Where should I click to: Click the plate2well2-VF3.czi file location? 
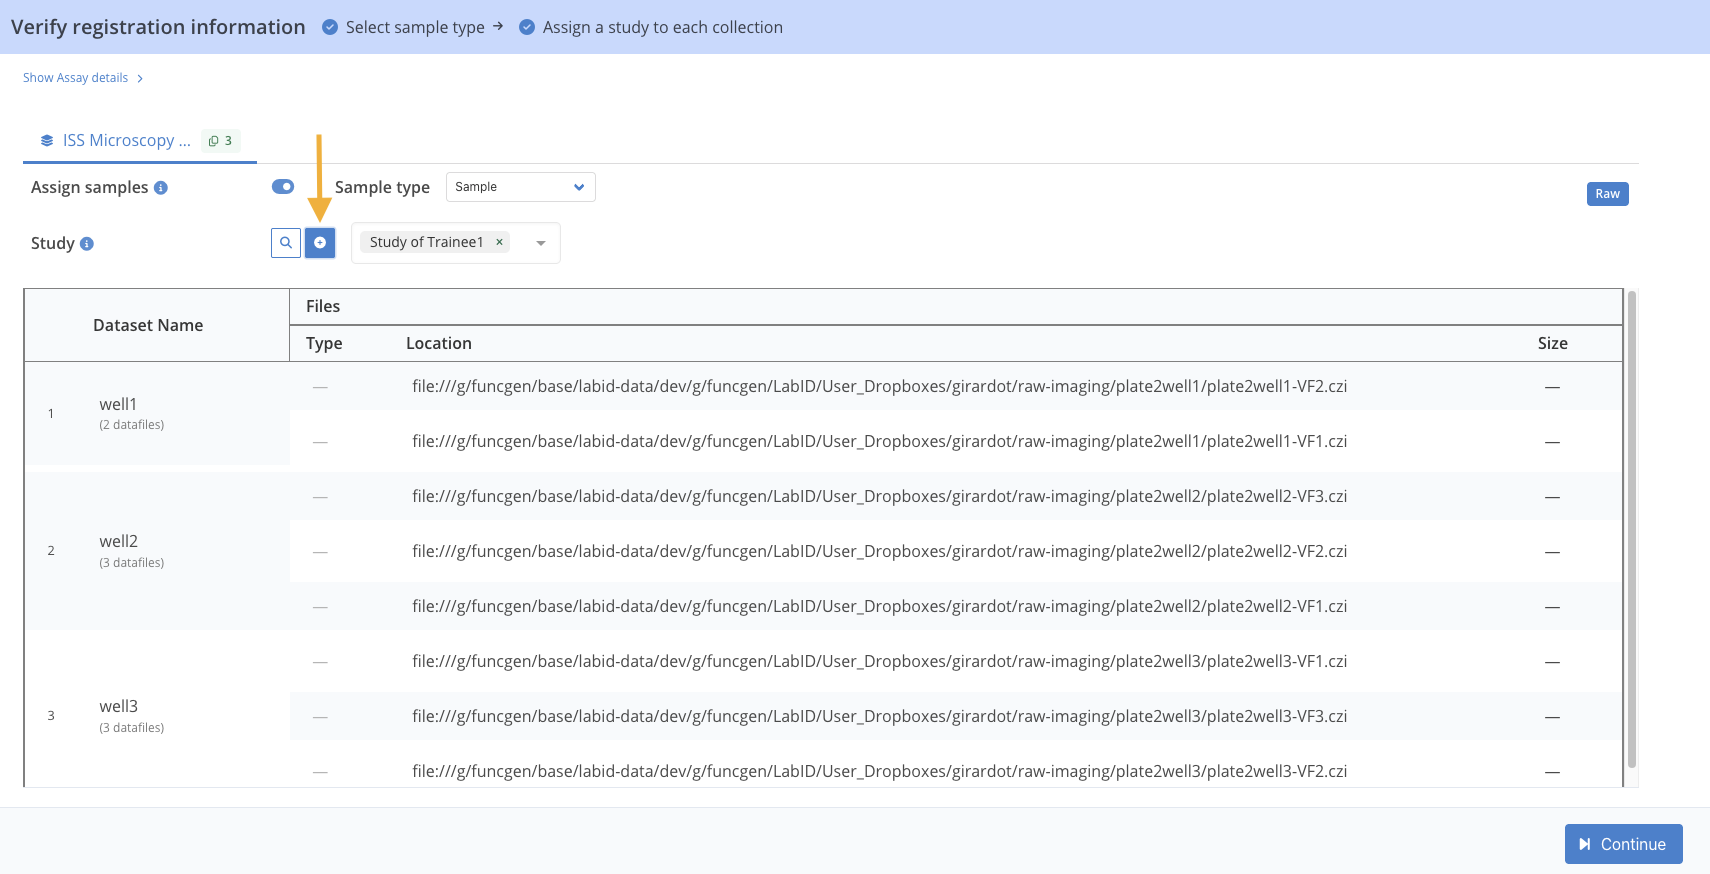point(879,496)
